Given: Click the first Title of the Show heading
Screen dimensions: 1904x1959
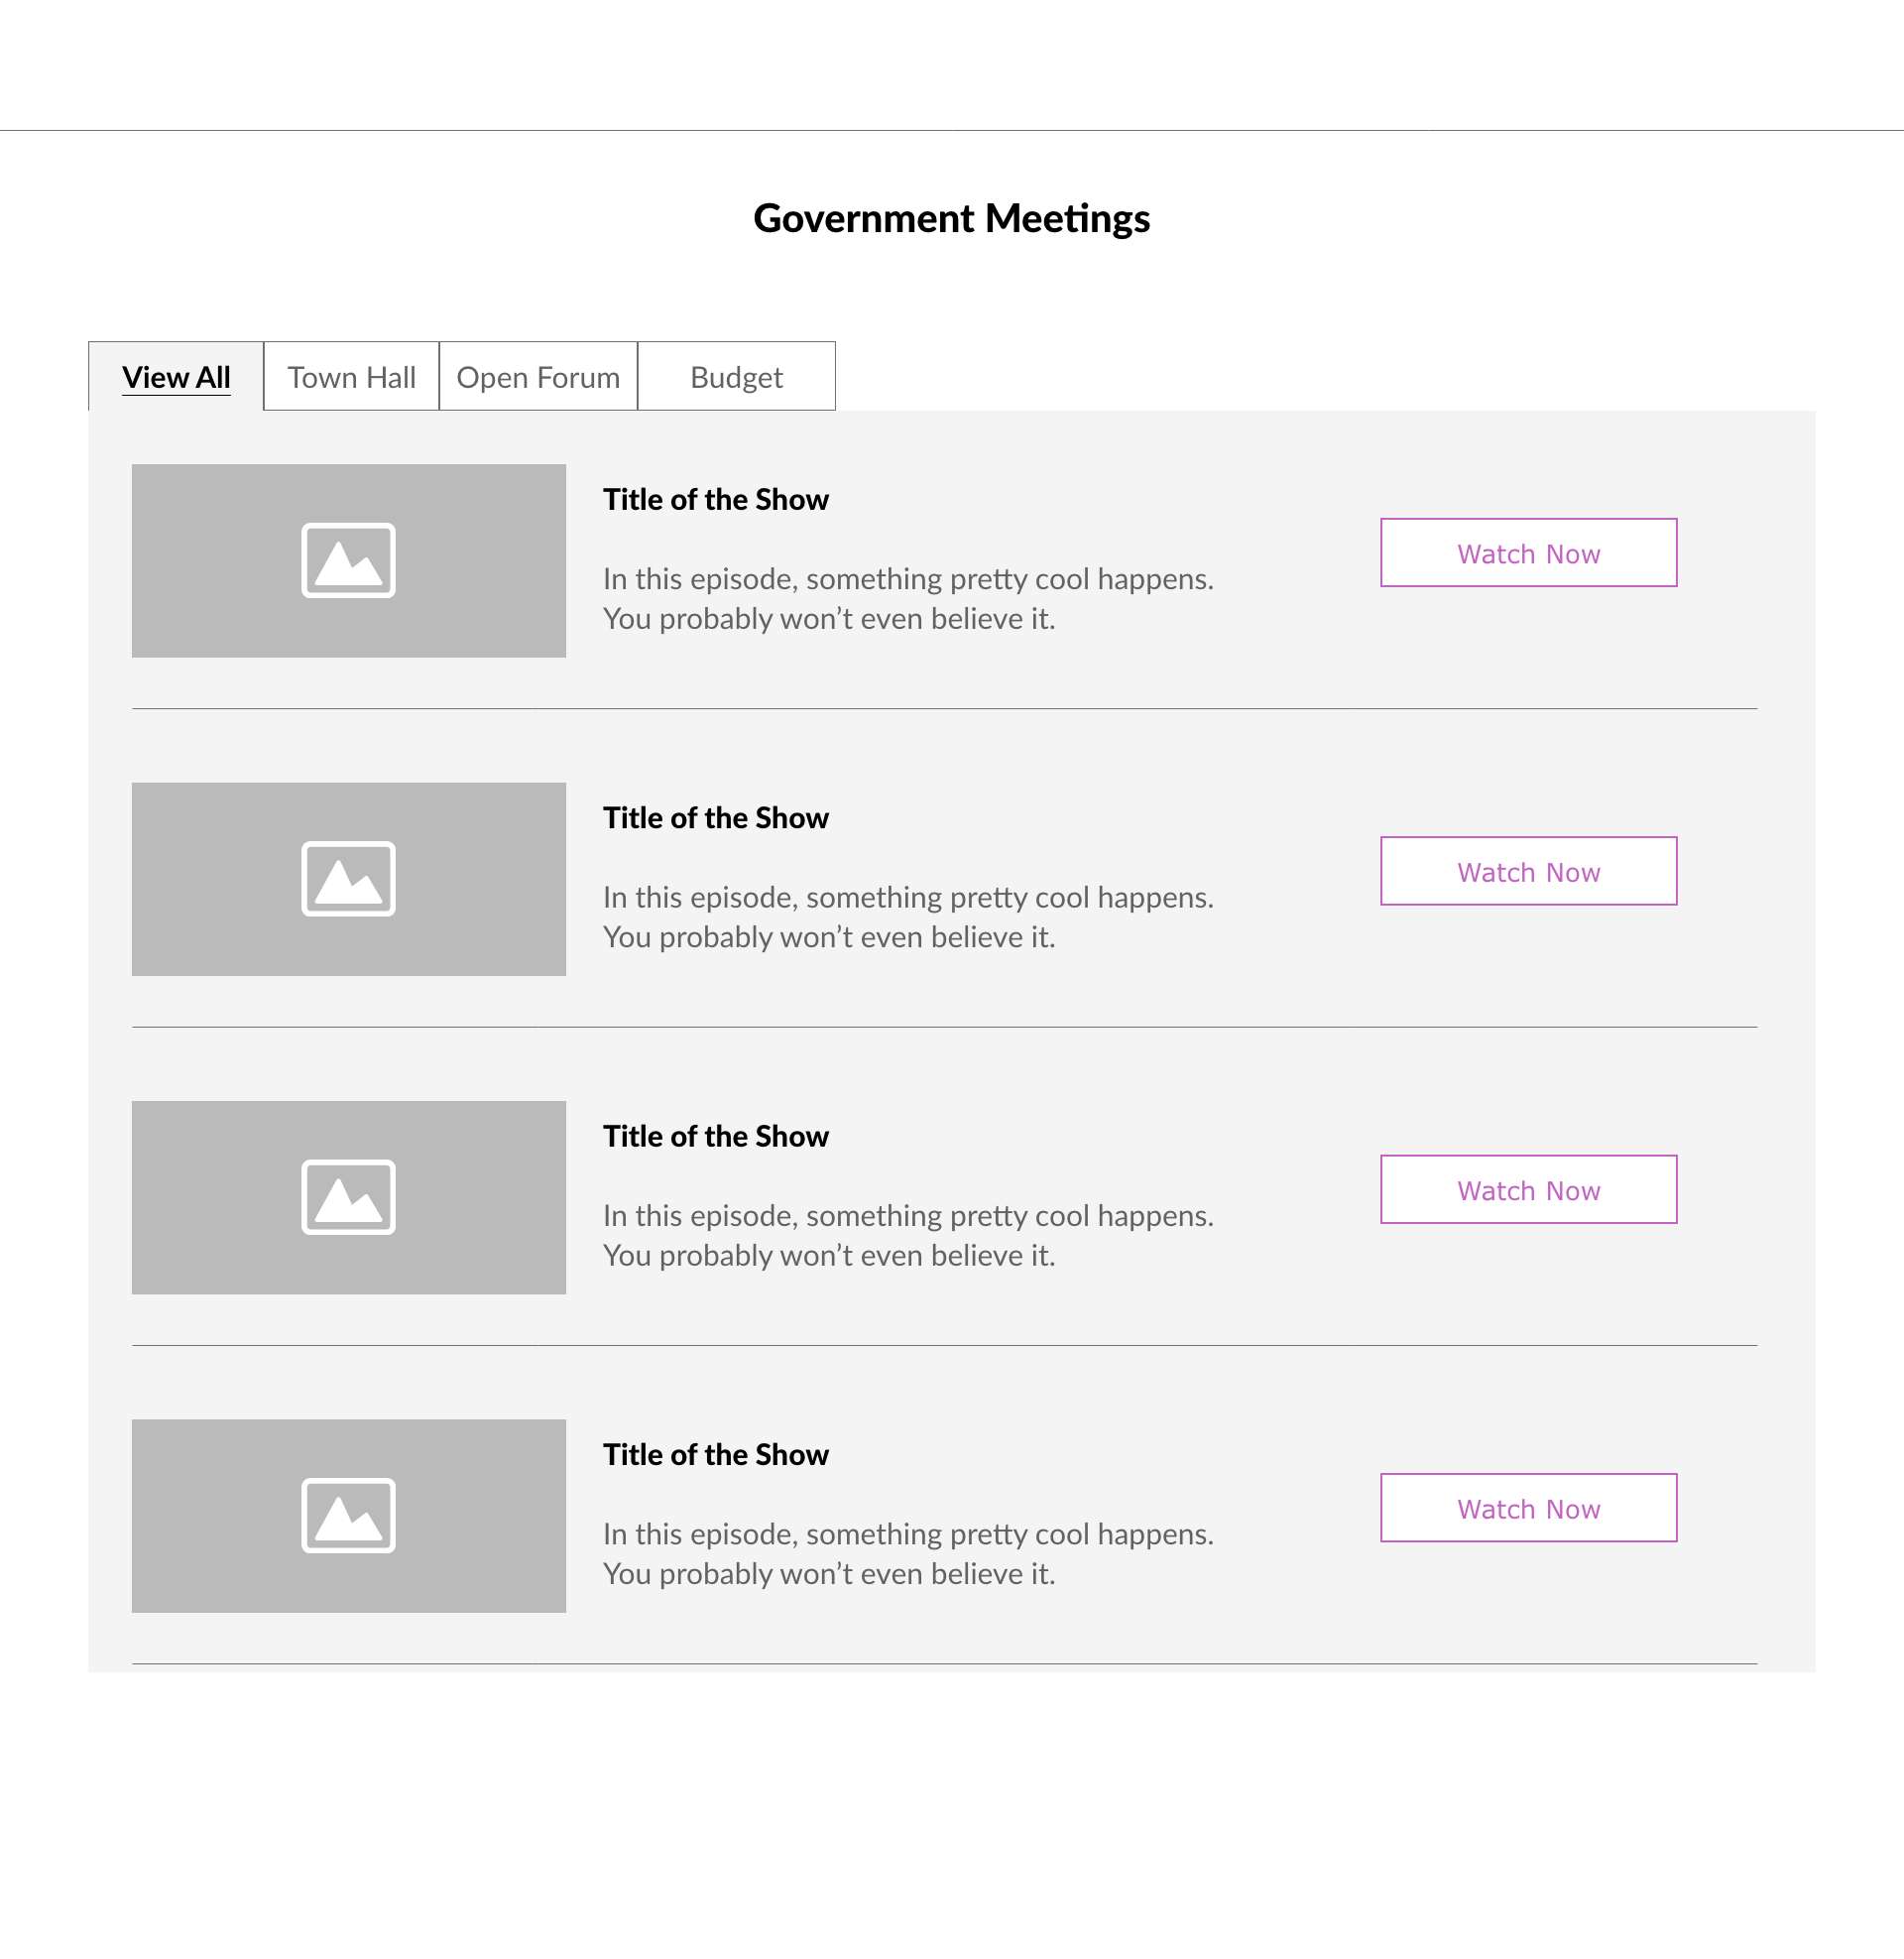Looking at the screenshot, I should 716,499.
